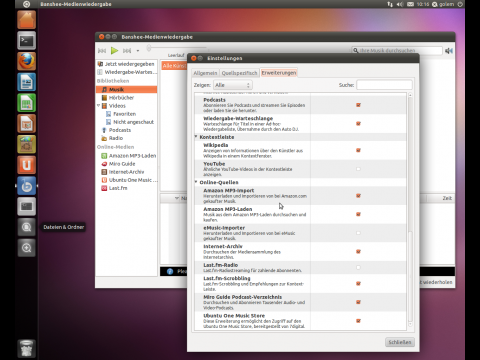Click the Ubuntu dash logo at top left

point(26,4)
